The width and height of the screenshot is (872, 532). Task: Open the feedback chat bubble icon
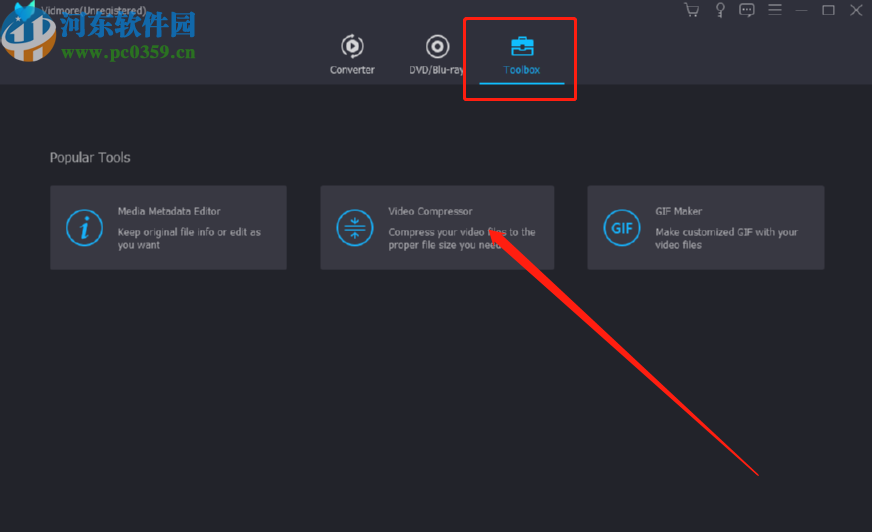[x=746, y=10]
